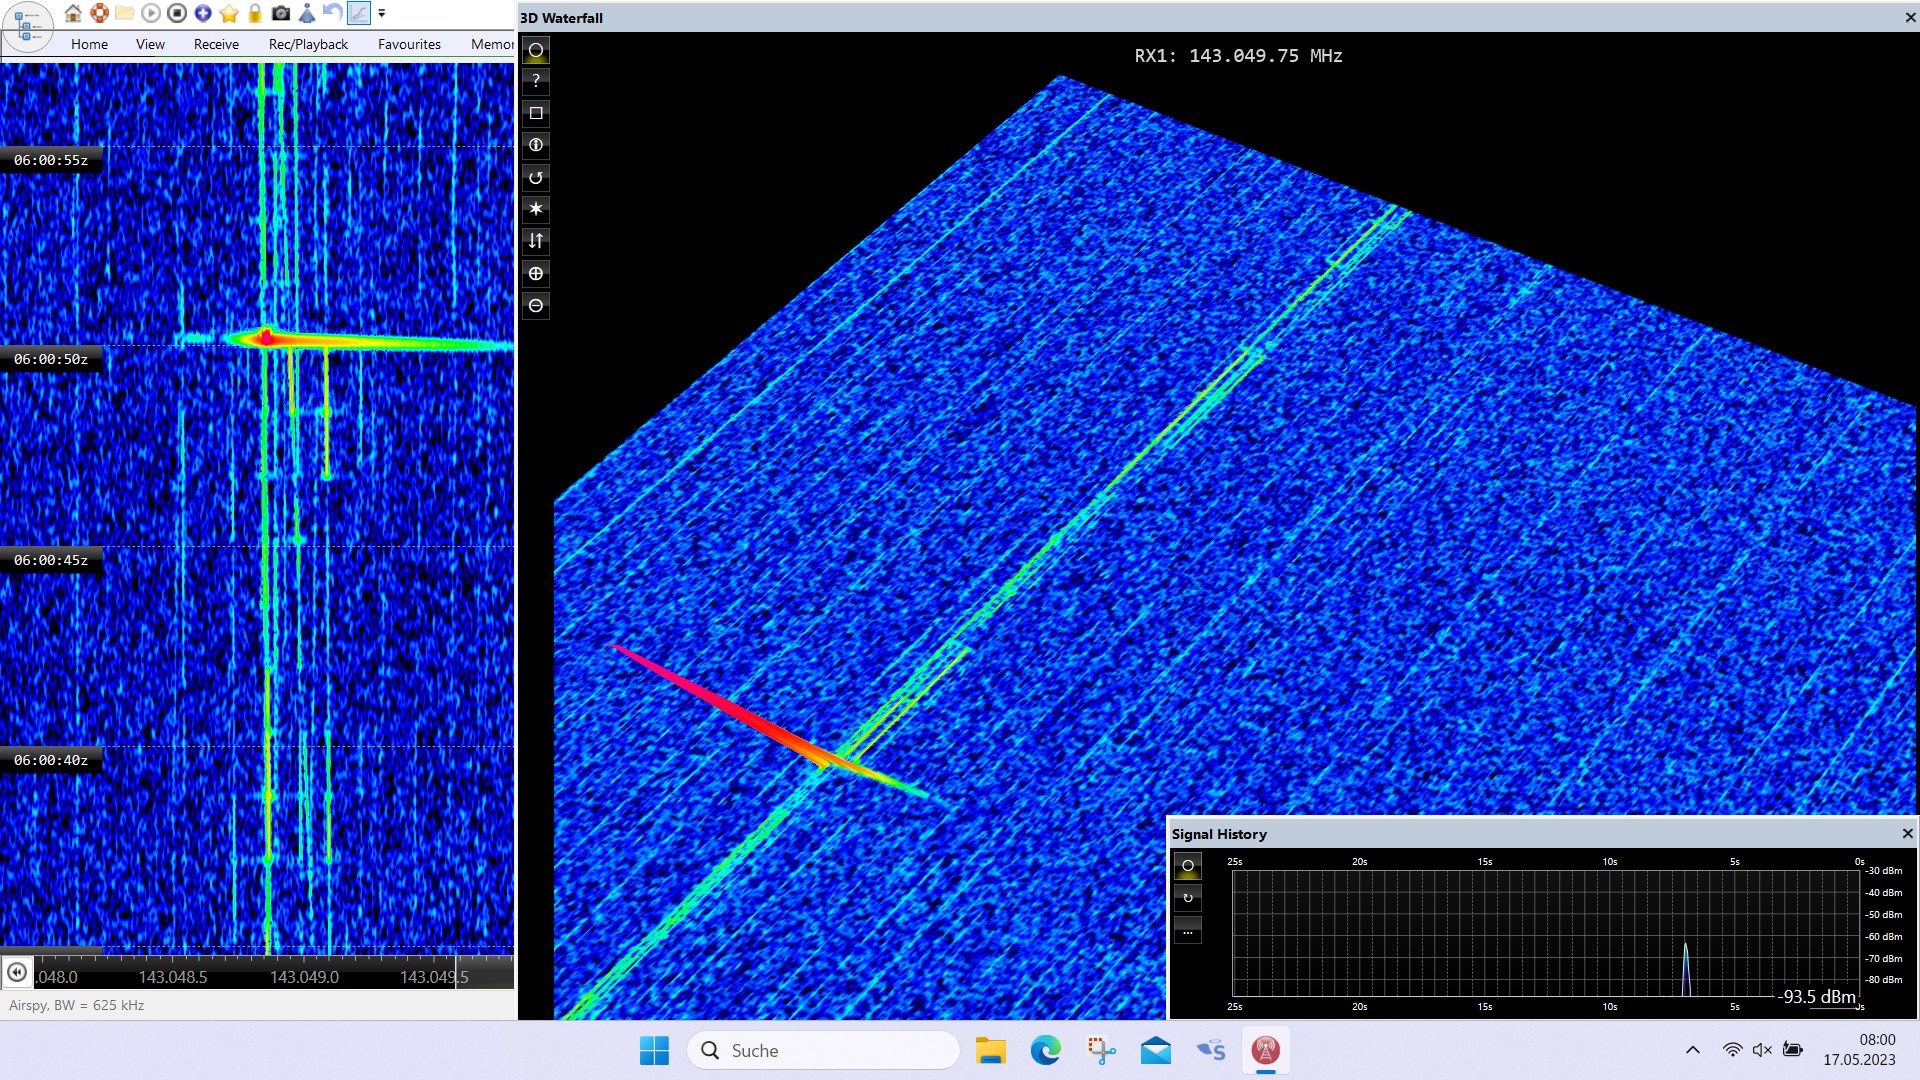Screen dimensions: 1920x1080
Task: Open the Home ribbon tab
Action: (x=89, y=44)
